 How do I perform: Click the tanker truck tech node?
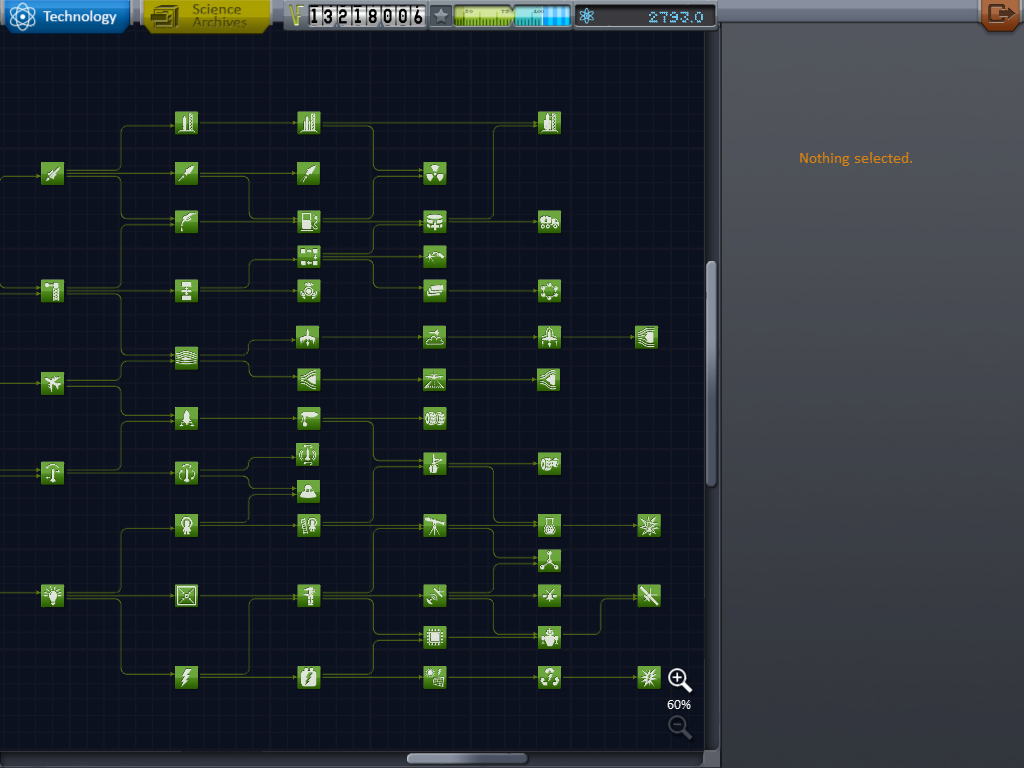(x=549, y=221)
